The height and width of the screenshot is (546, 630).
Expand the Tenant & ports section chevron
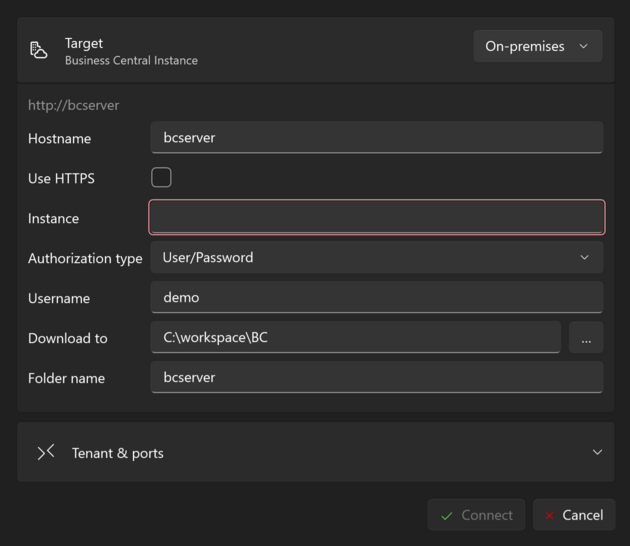(597, 452)
